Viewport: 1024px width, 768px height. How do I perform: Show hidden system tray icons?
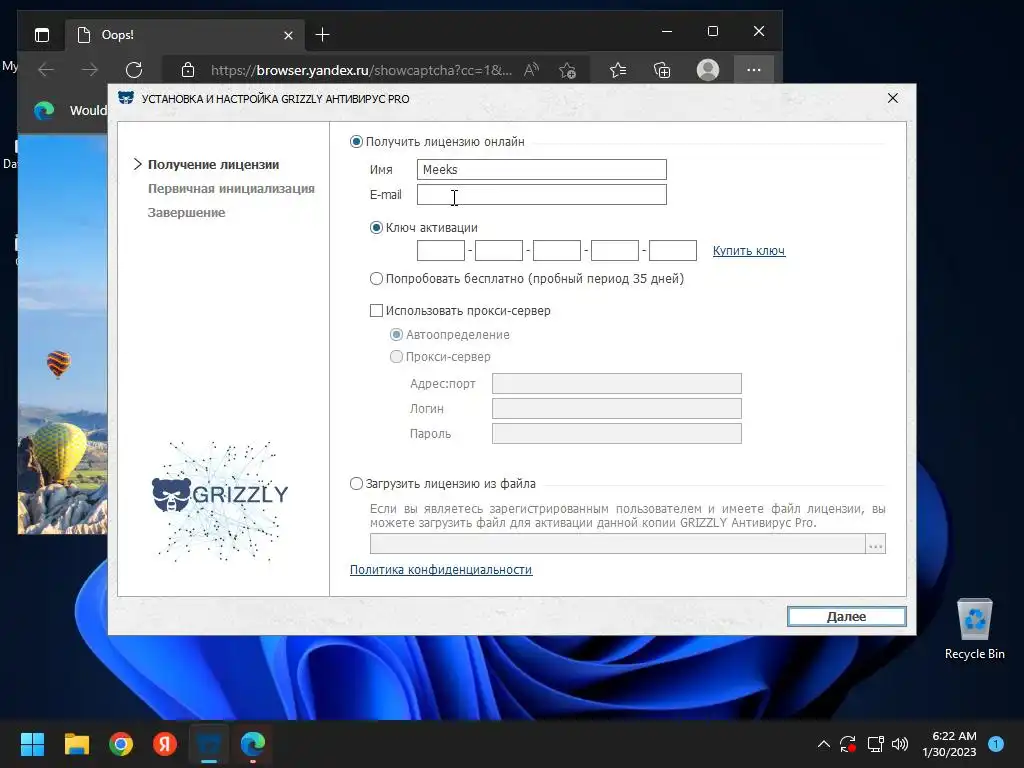pos(824,744)
